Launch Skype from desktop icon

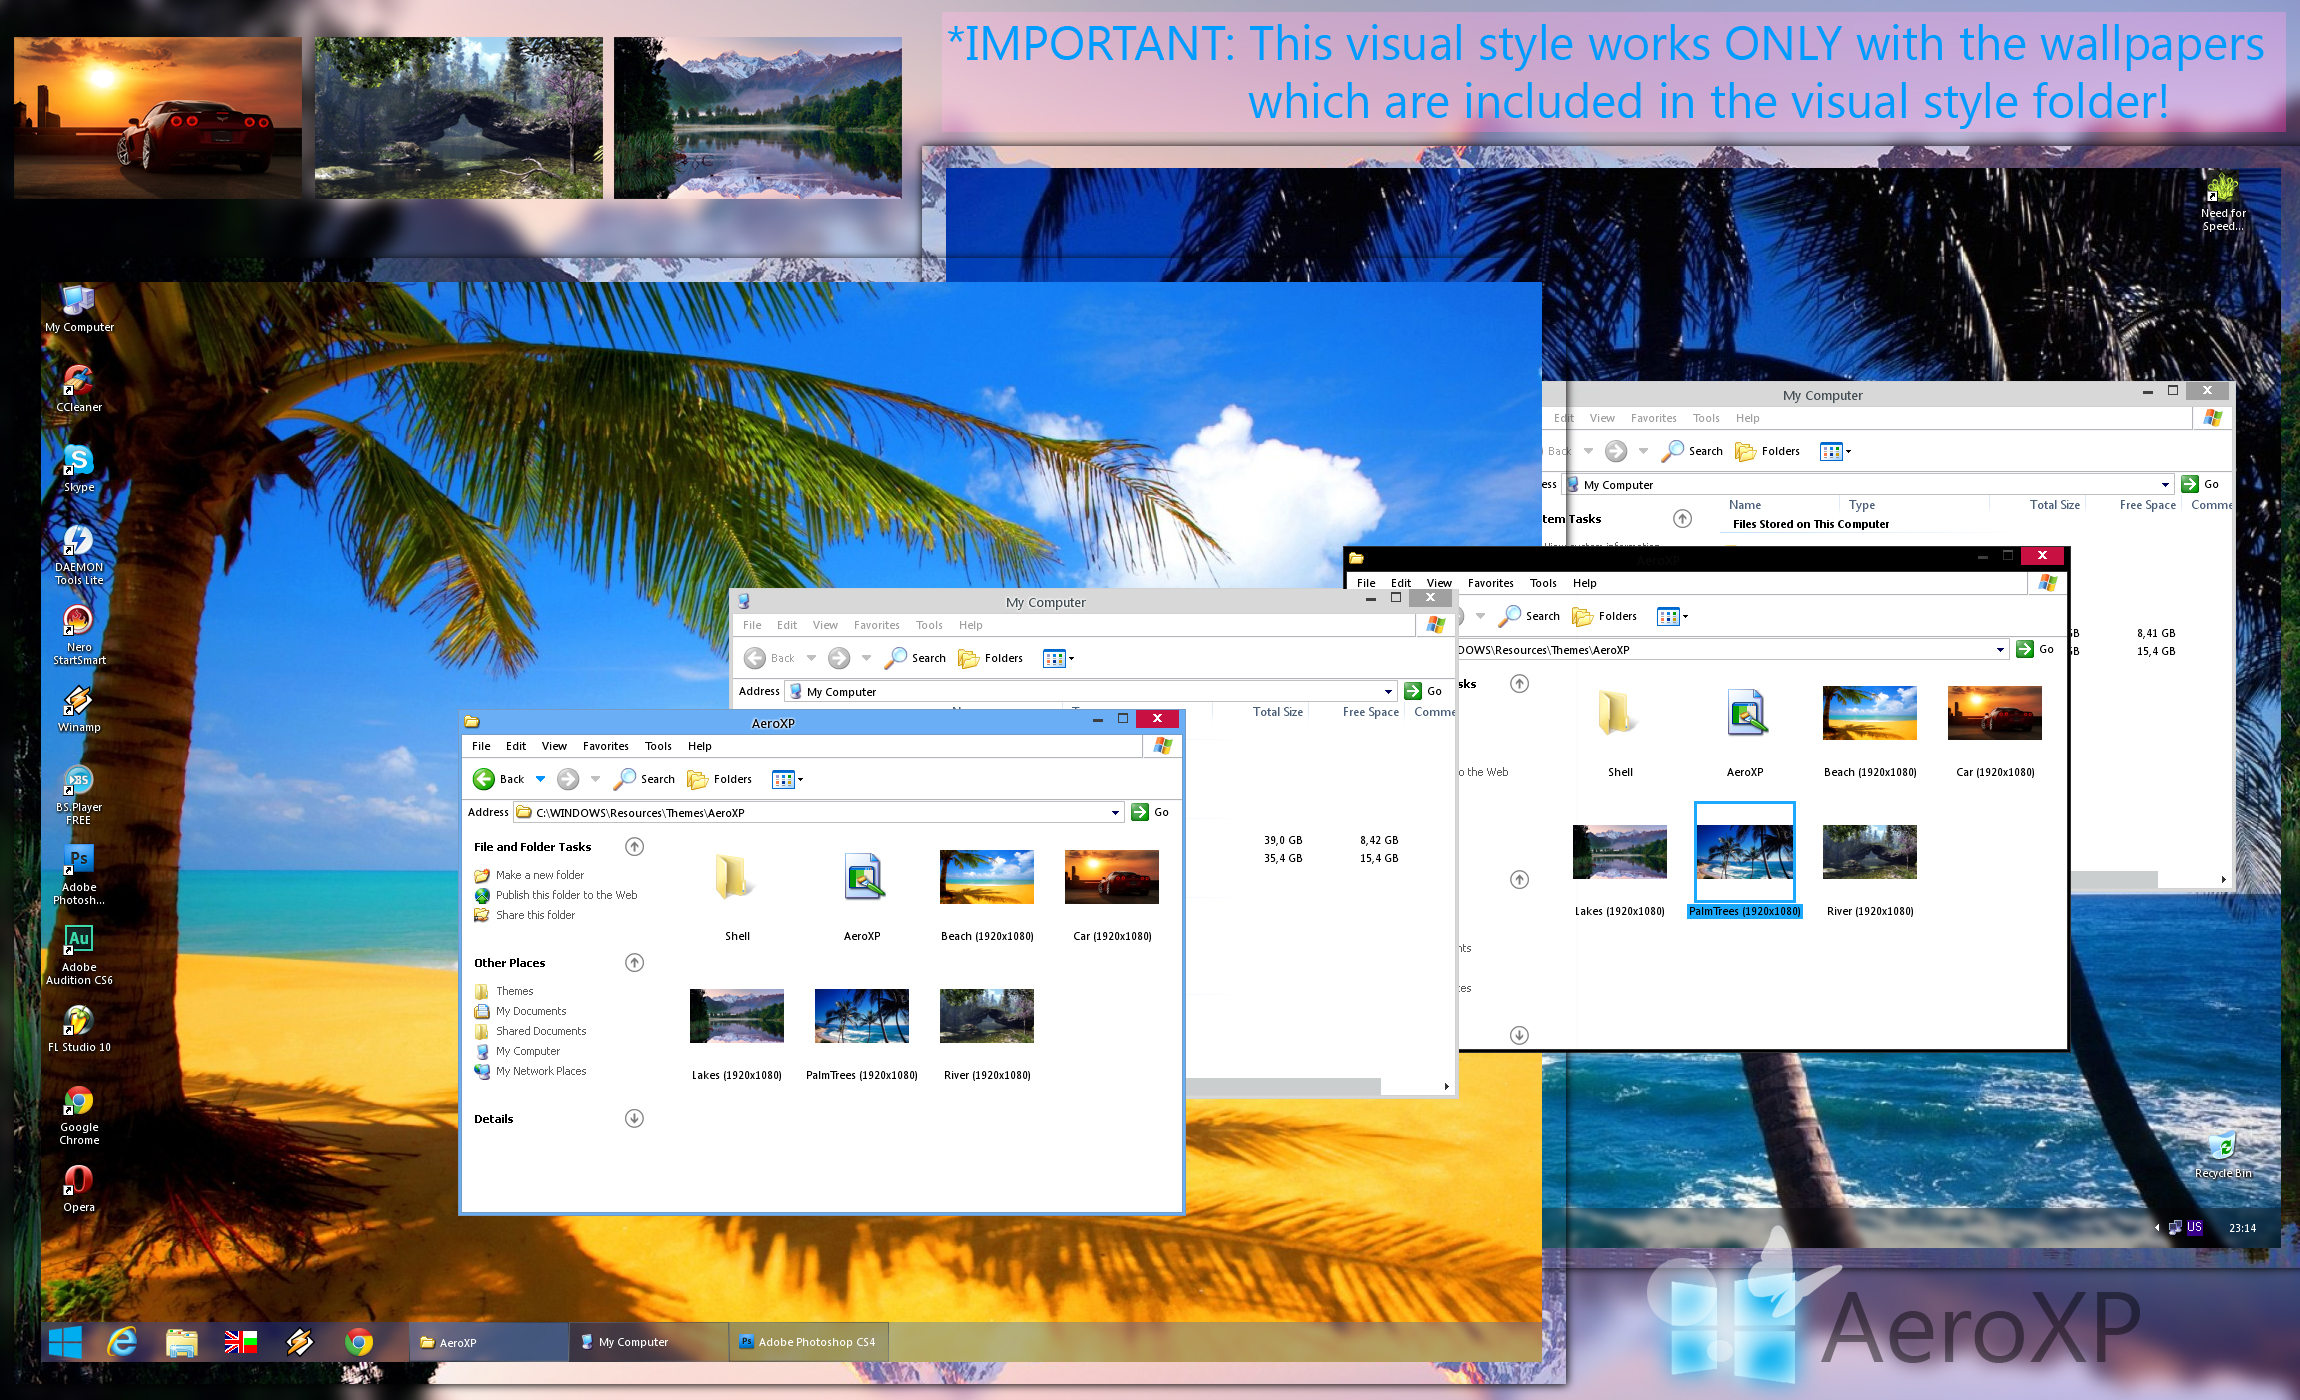click(78, 462)
